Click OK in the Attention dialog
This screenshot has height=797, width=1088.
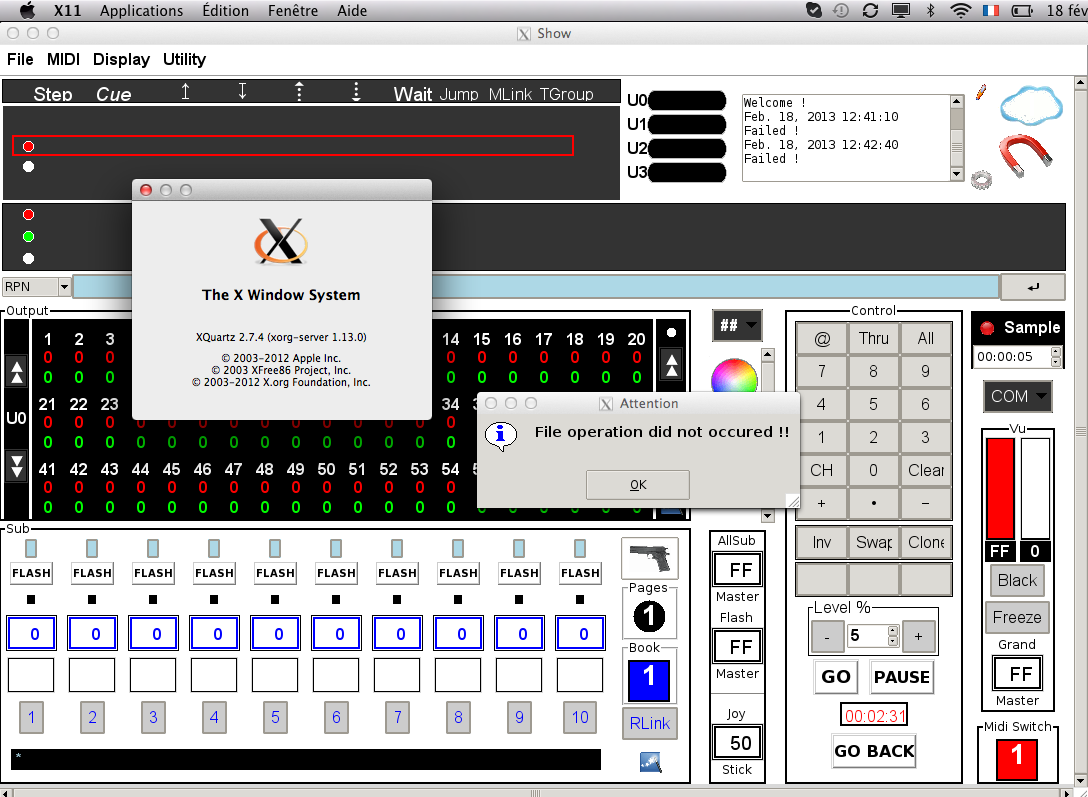tap(638, 485)
